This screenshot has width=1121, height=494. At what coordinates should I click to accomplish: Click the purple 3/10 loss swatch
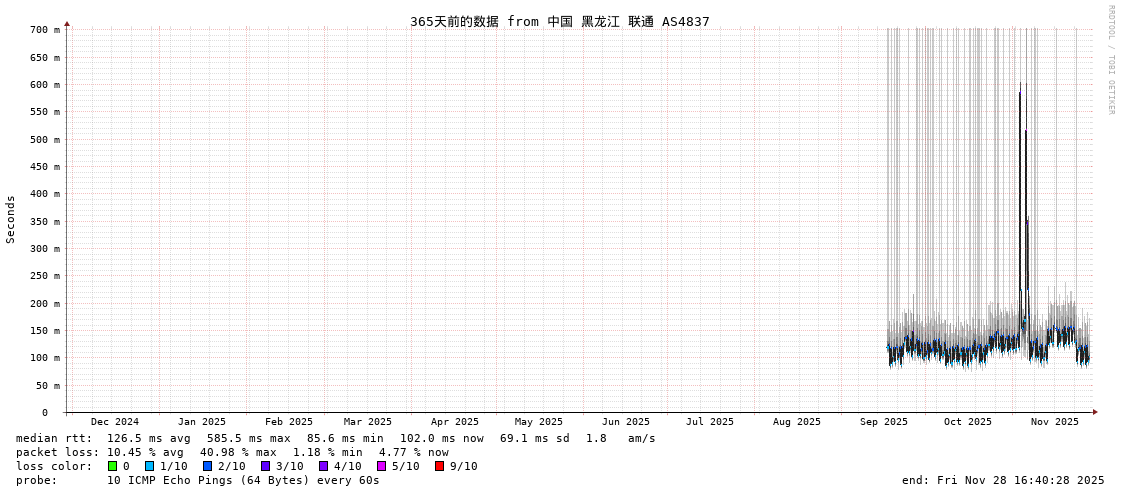pyautogui.click(x=265, y=466)
